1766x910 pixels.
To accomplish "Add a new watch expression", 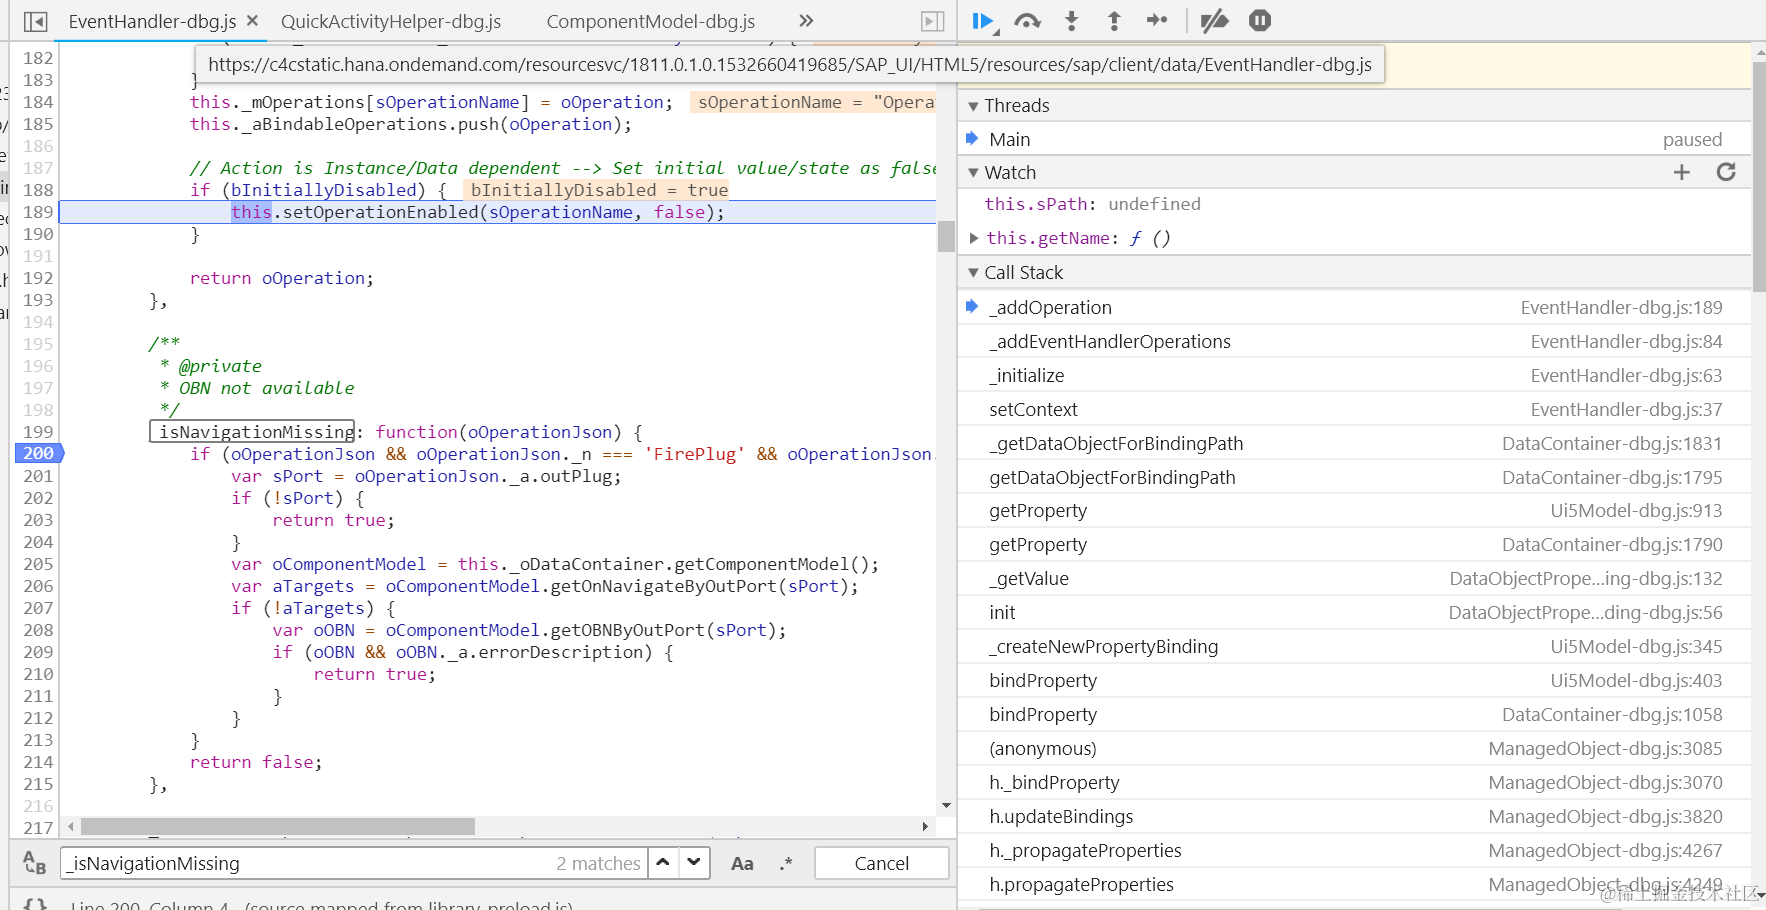I will pos(1682,172).
